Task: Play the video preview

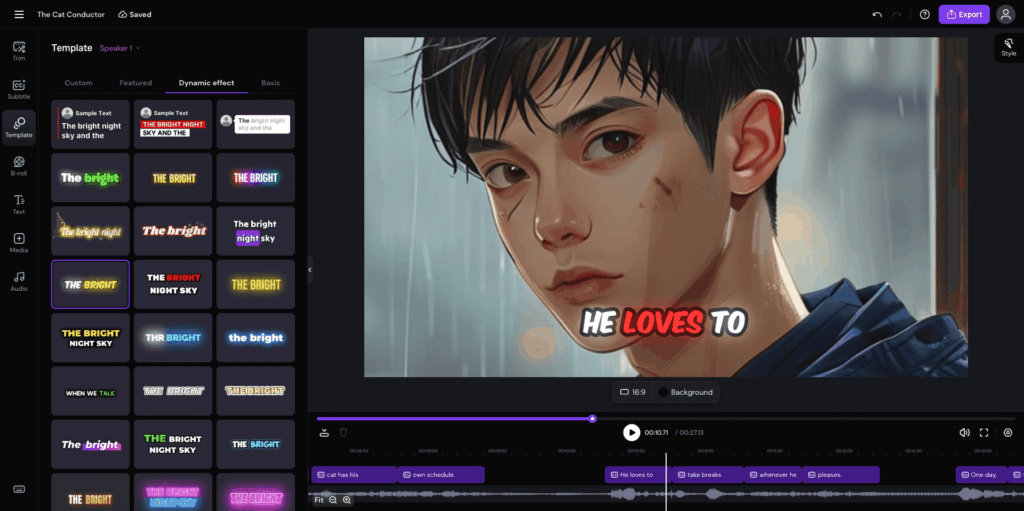Action: tap(631, 432)
